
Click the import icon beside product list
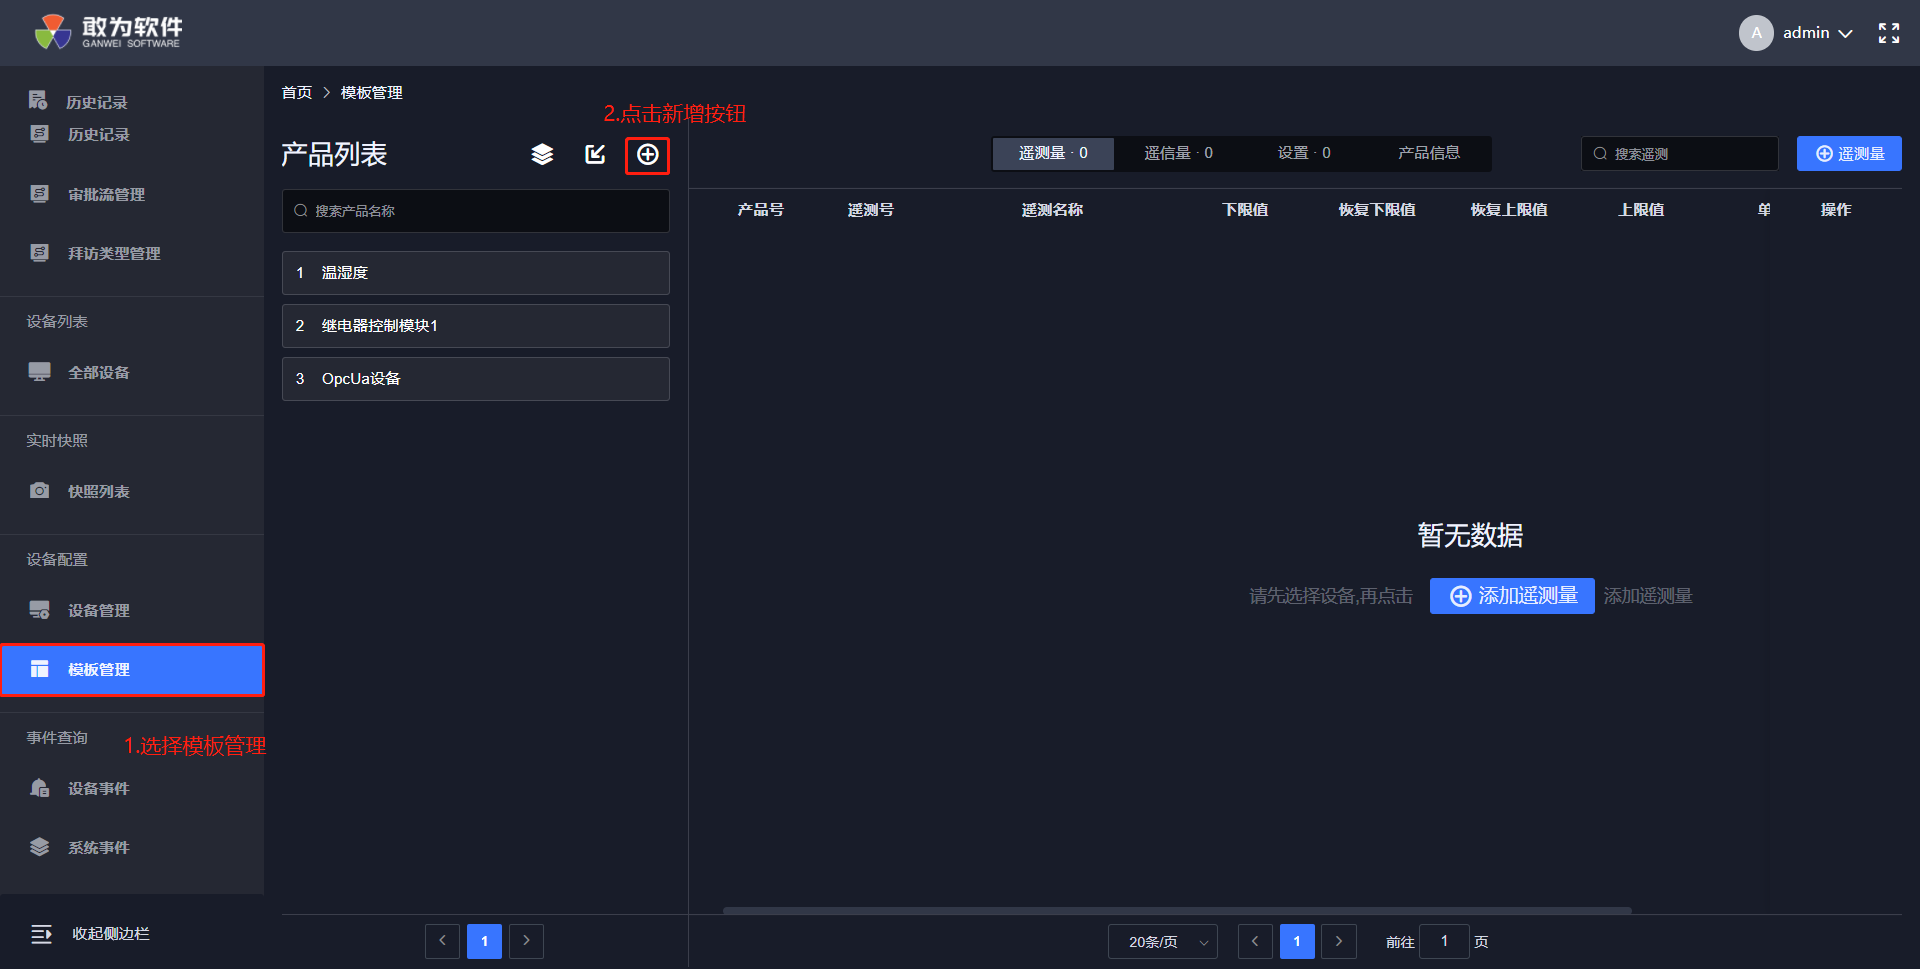pyautogui.click(x=595, y=154)
